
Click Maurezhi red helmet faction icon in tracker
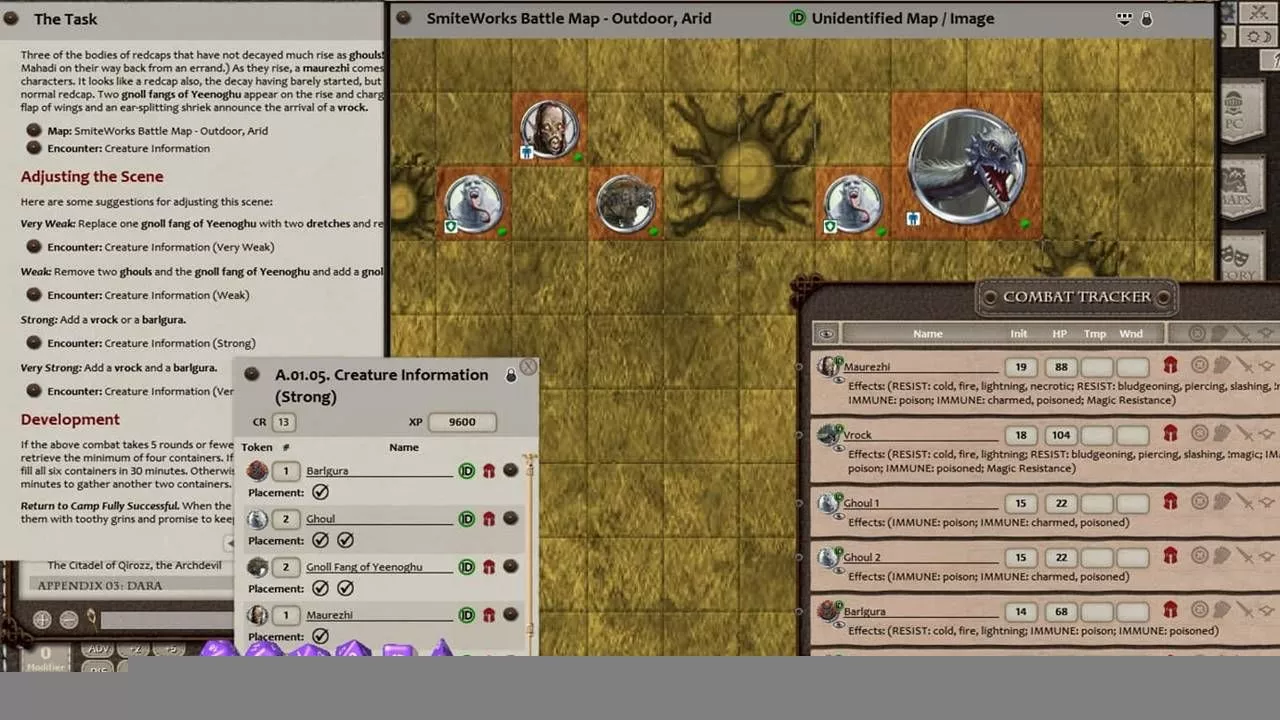1170,366
